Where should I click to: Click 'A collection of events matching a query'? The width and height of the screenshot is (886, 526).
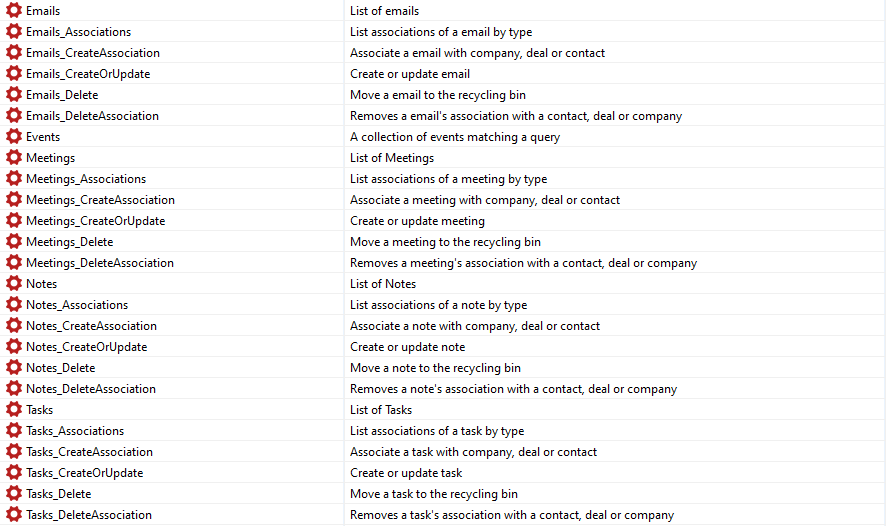tap(455, 137)
